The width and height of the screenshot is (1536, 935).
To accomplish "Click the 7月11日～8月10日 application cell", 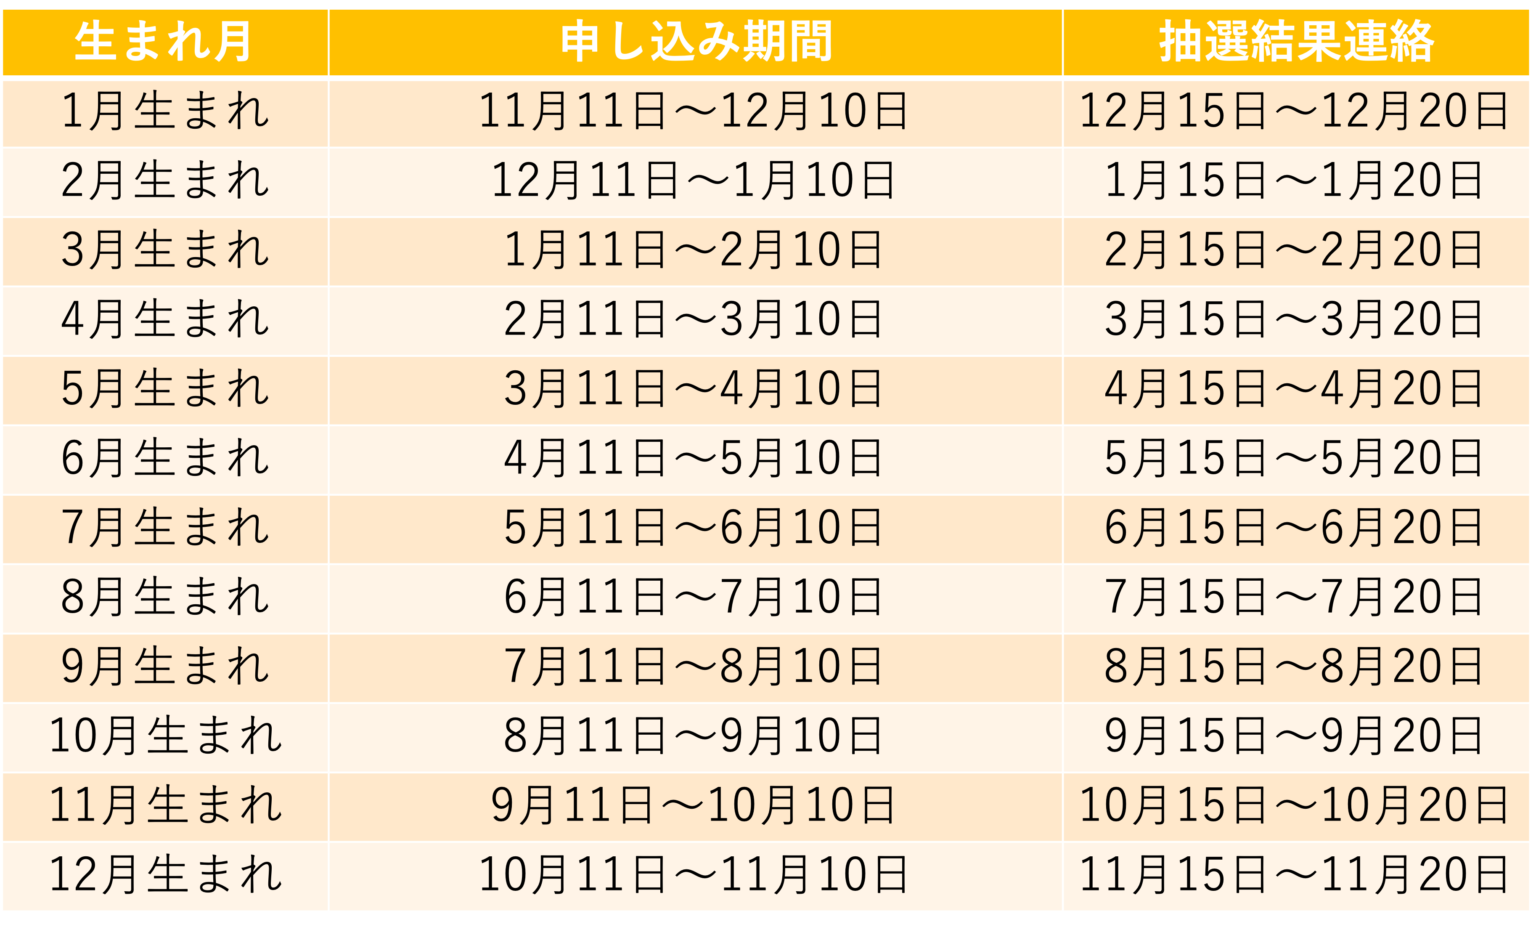I will [695, 667].
